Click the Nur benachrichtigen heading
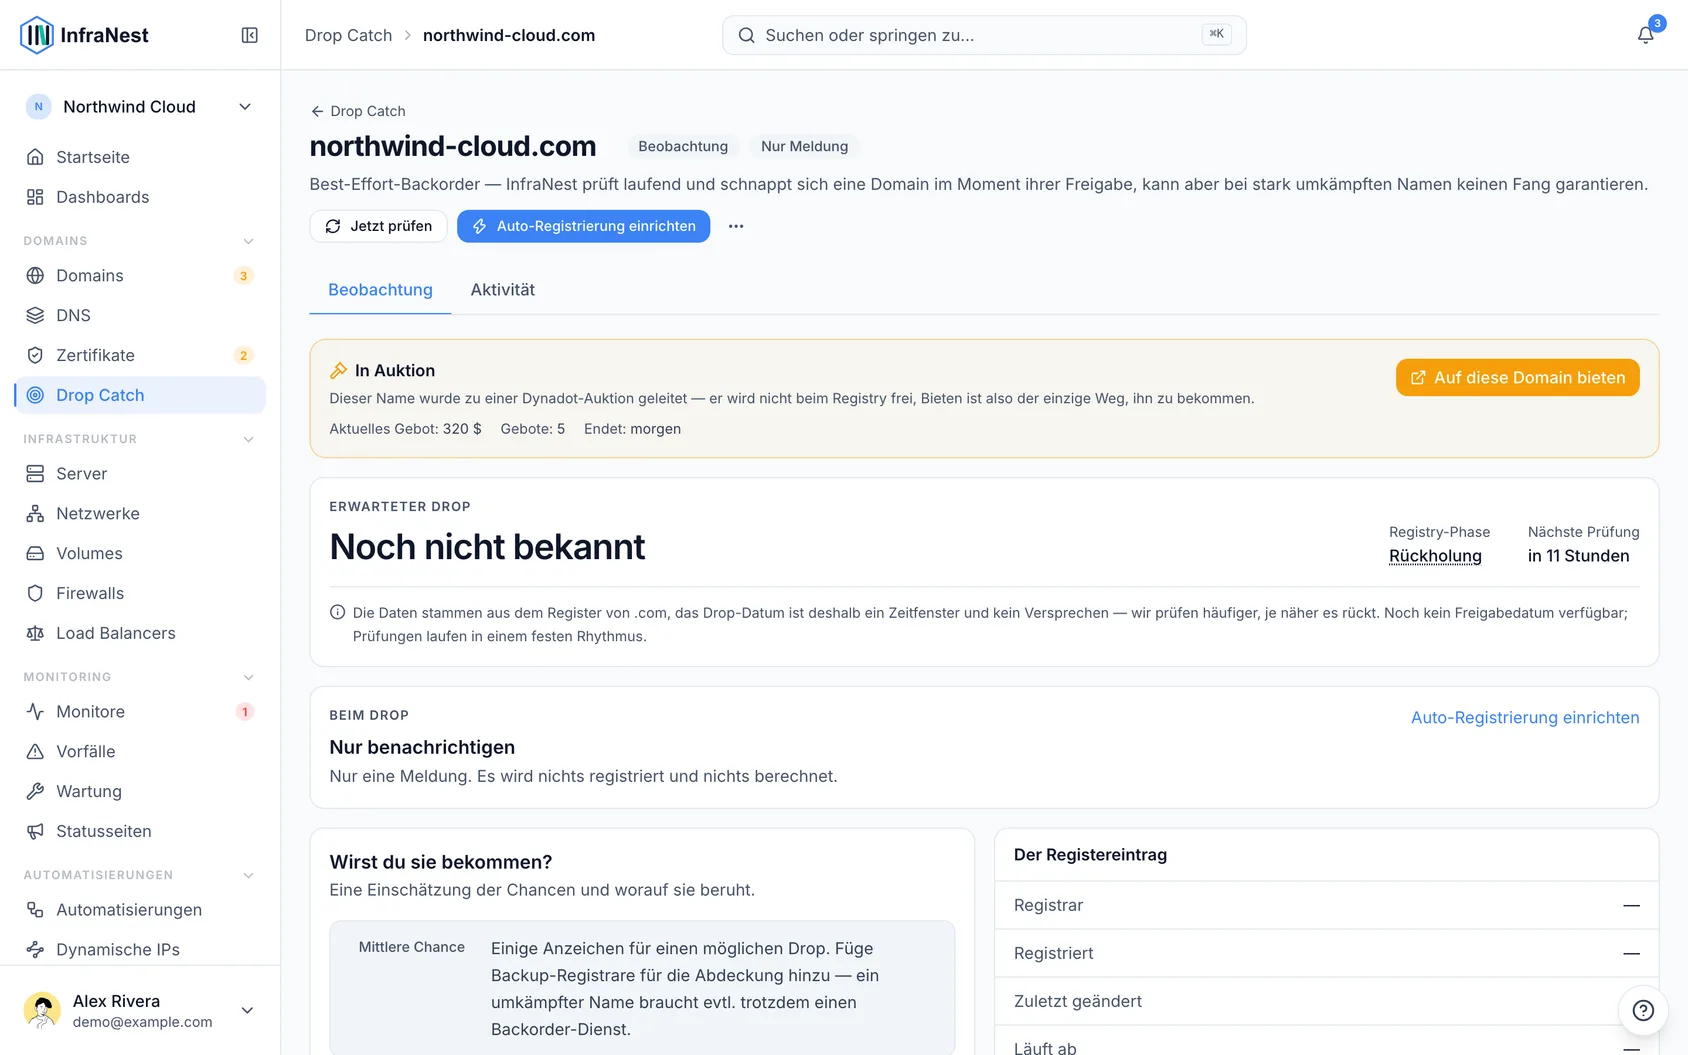The image size is (1688, 1055). point(422,747)
